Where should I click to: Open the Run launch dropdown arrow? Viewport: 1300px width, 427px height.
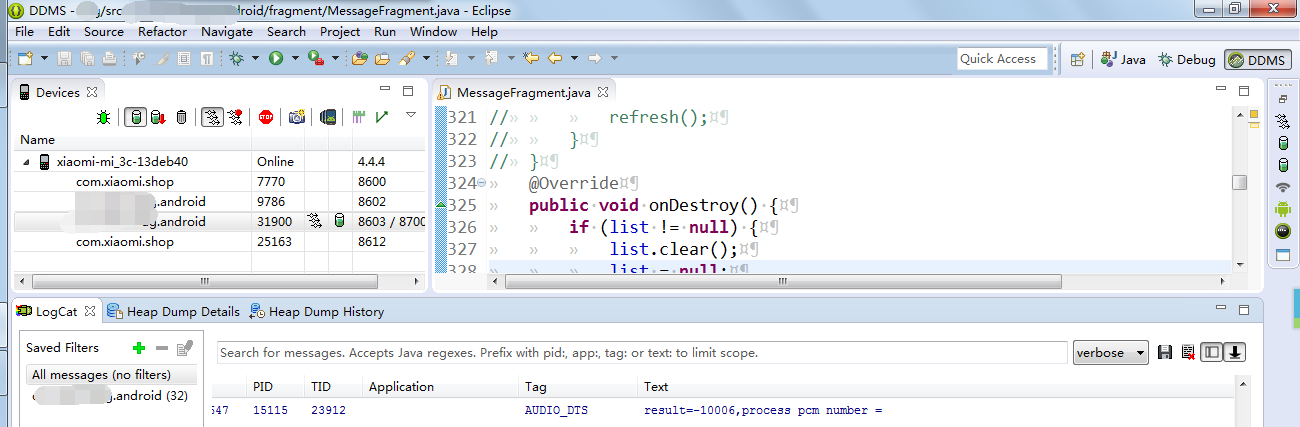click(x=294, y=59)
